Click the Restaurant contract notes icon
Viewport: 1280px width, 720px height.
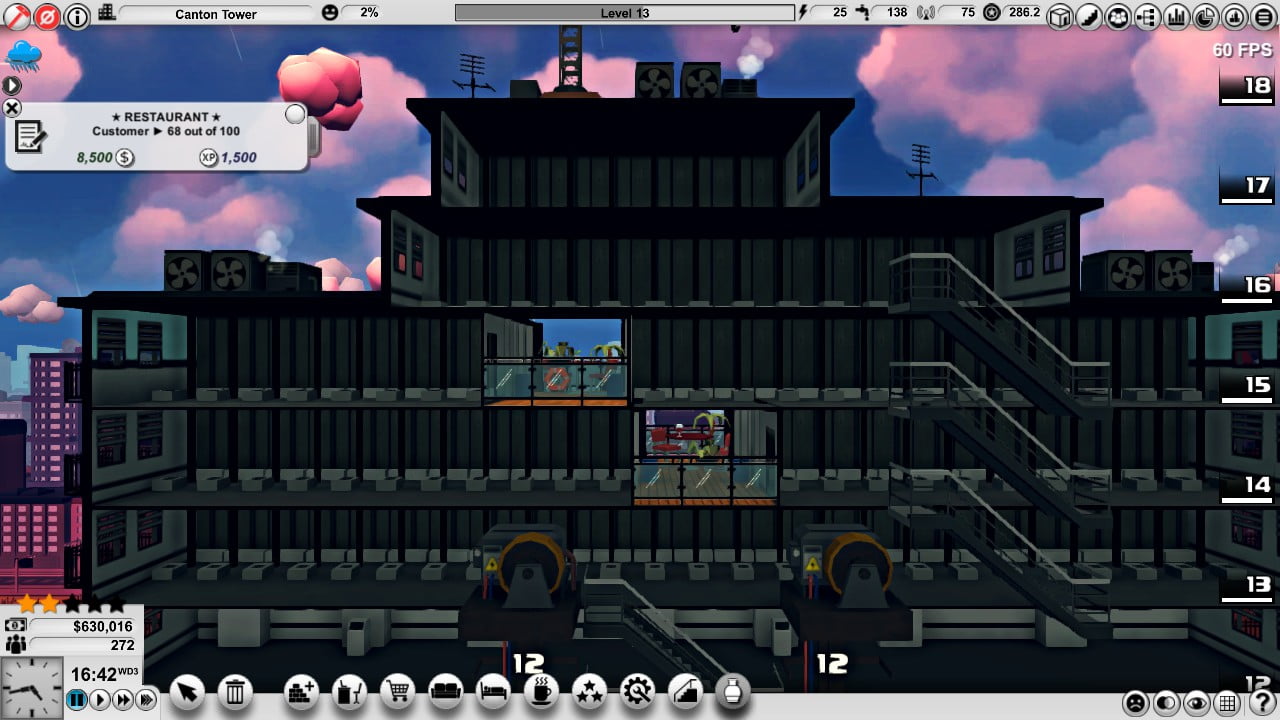30,137
